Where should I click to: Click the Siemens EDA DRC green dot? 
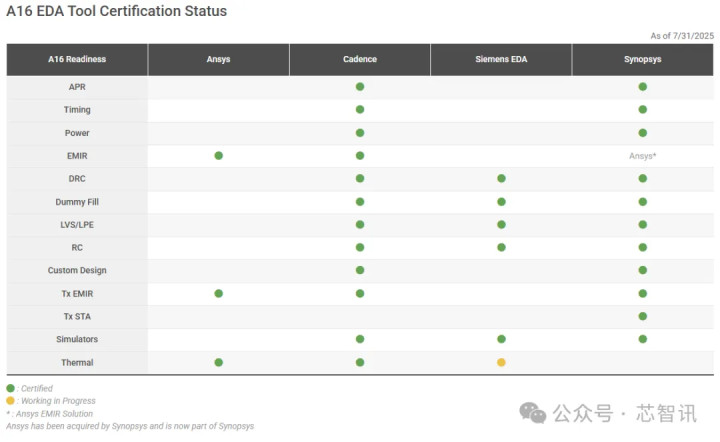click(501, 179)
